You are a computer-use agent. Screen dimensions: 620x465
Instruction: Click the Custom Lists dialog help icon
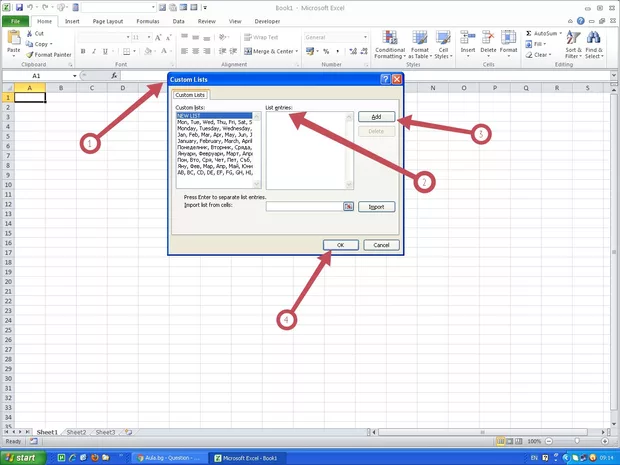[385, 79]
